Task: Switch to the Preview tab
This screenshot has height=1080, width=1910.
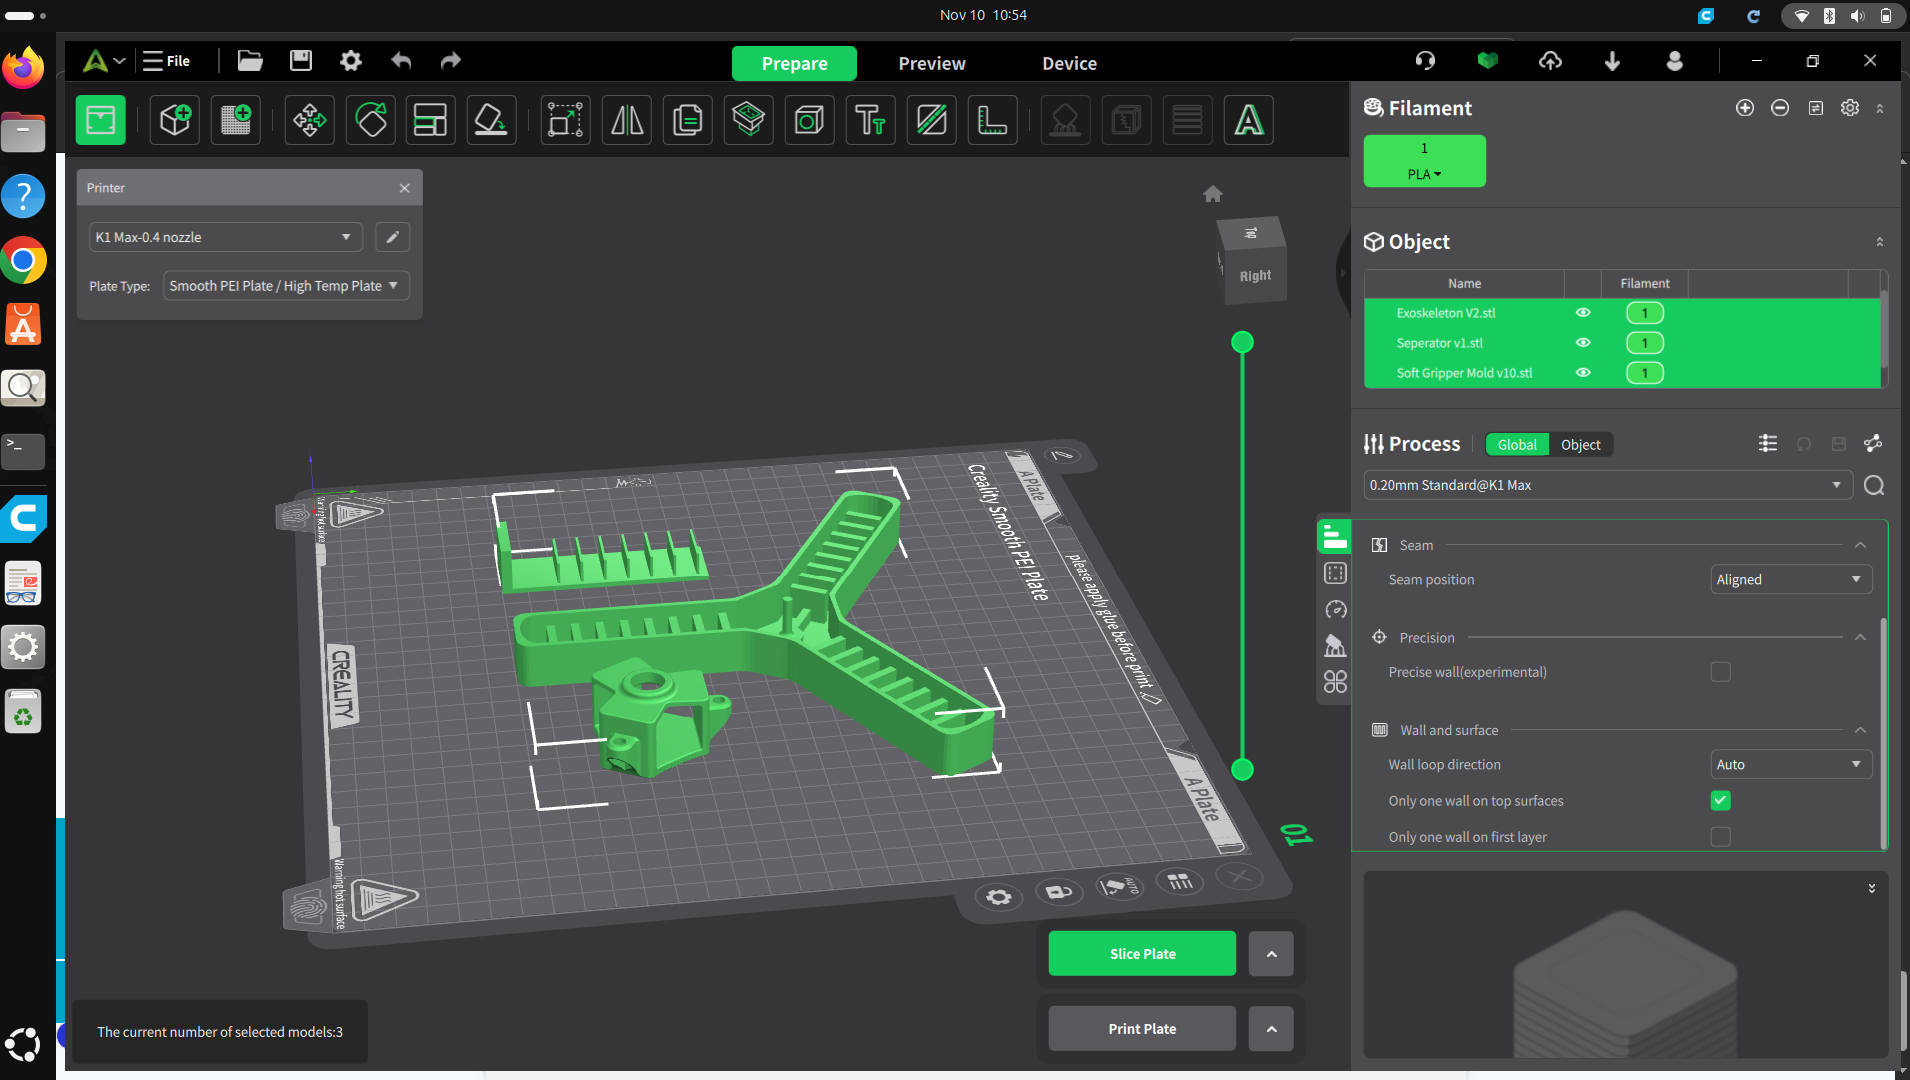Action: [931, 63]
